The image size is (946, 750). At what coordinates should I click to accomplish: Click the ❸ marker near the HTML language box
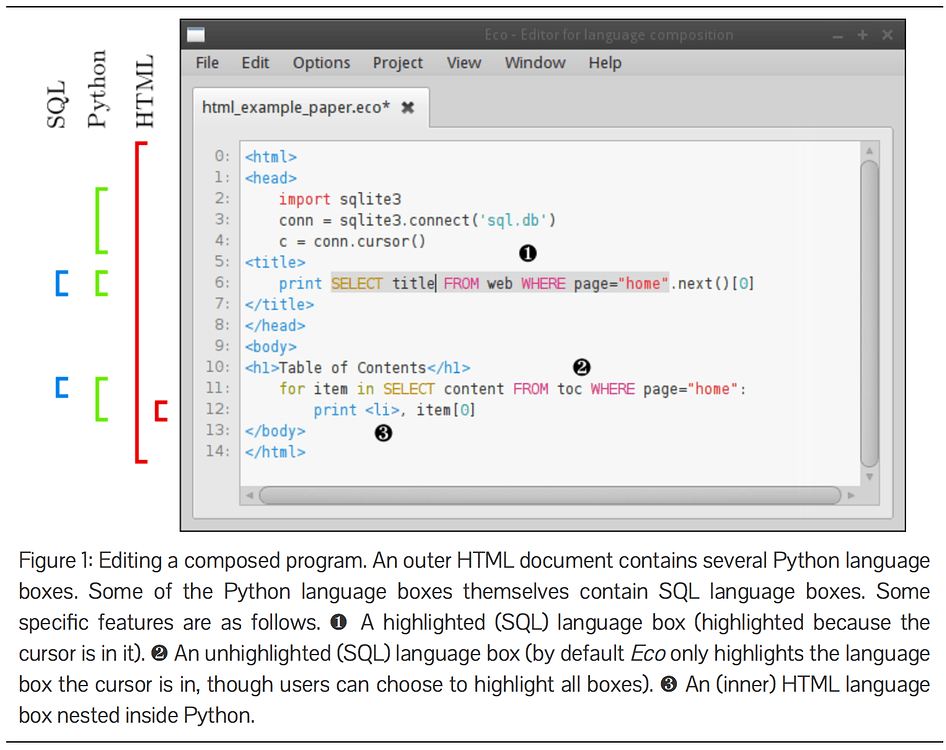click(x=383, y=432)
